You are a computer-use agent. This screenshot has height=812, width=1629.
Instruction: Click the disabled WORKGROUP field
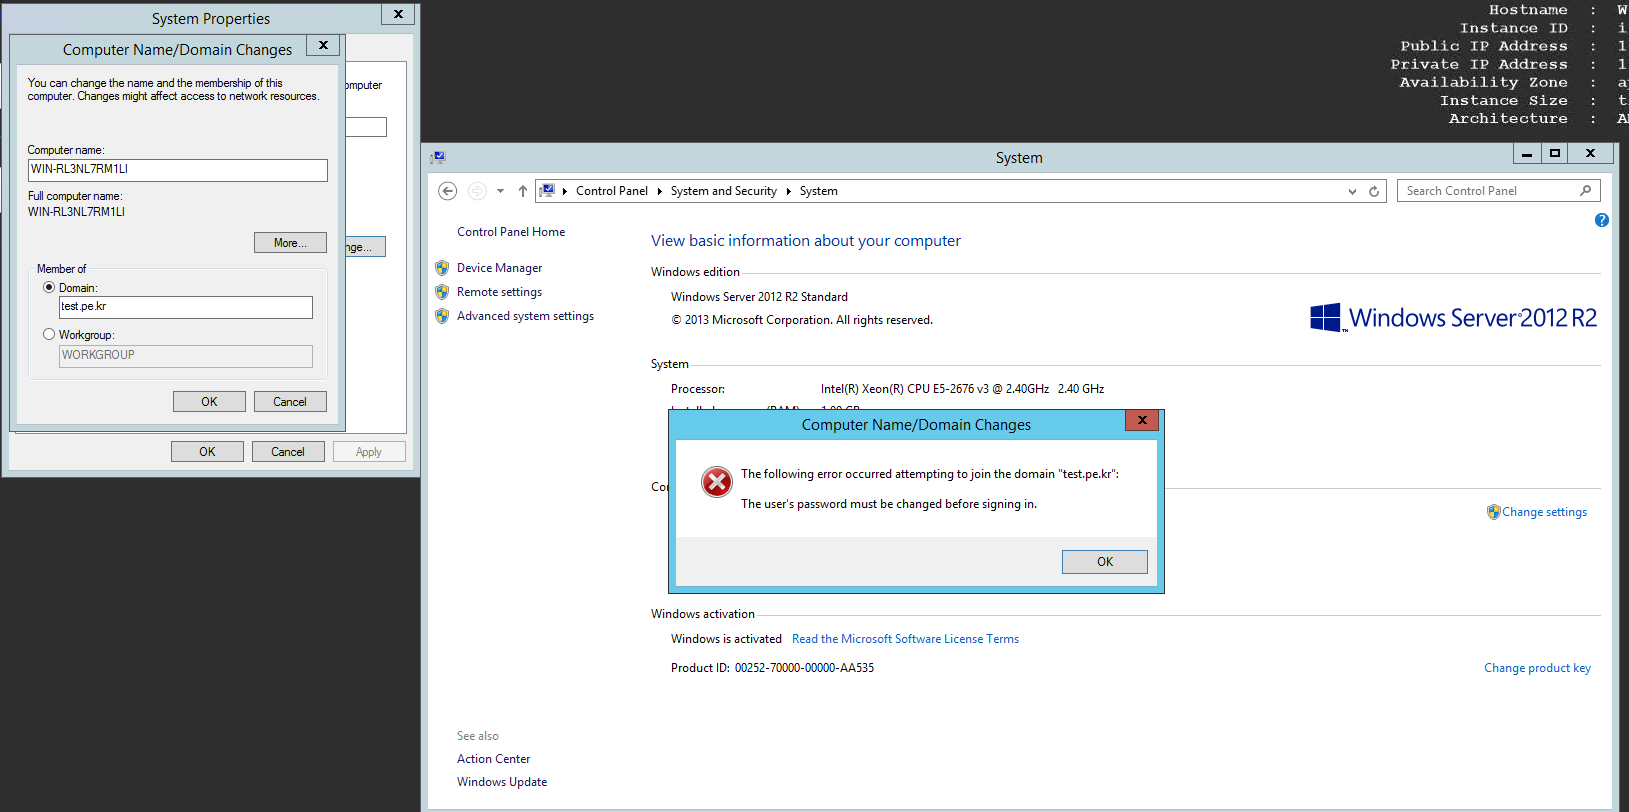(185, 355)
